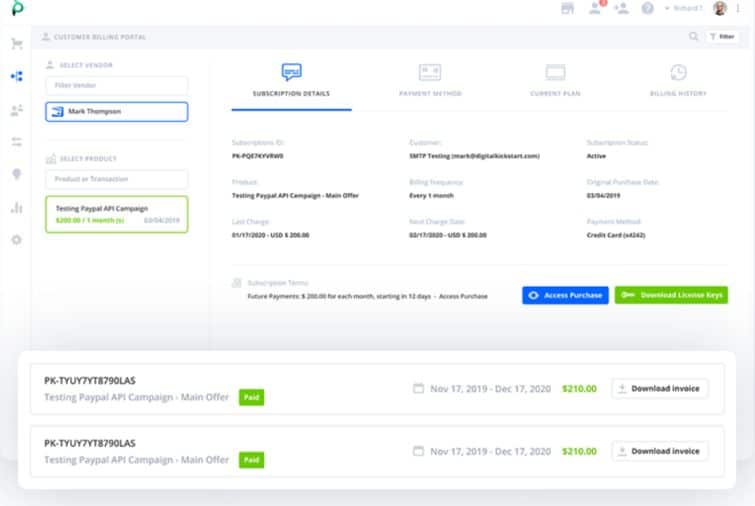Viewport: 755px width, 506px height.
Task: Open the settings gear in sidebar
Action: coord(16,240)
